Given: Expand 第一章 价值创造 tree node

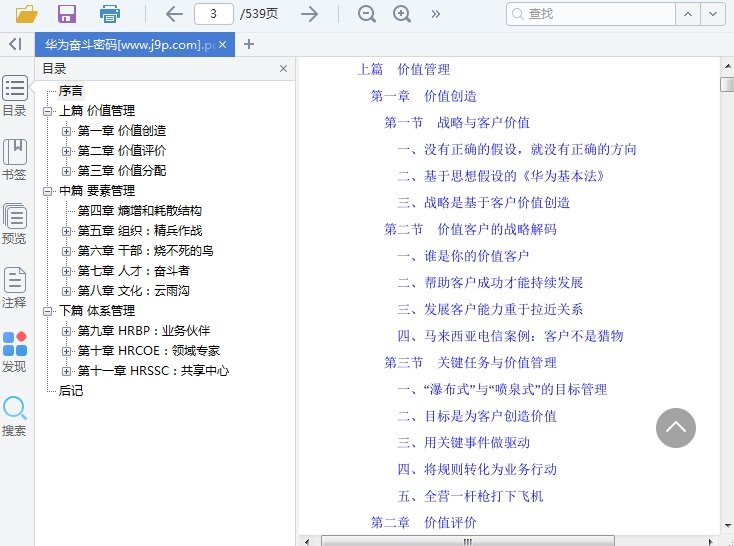Looking at the screenshot, I should (x=66, y=132).
